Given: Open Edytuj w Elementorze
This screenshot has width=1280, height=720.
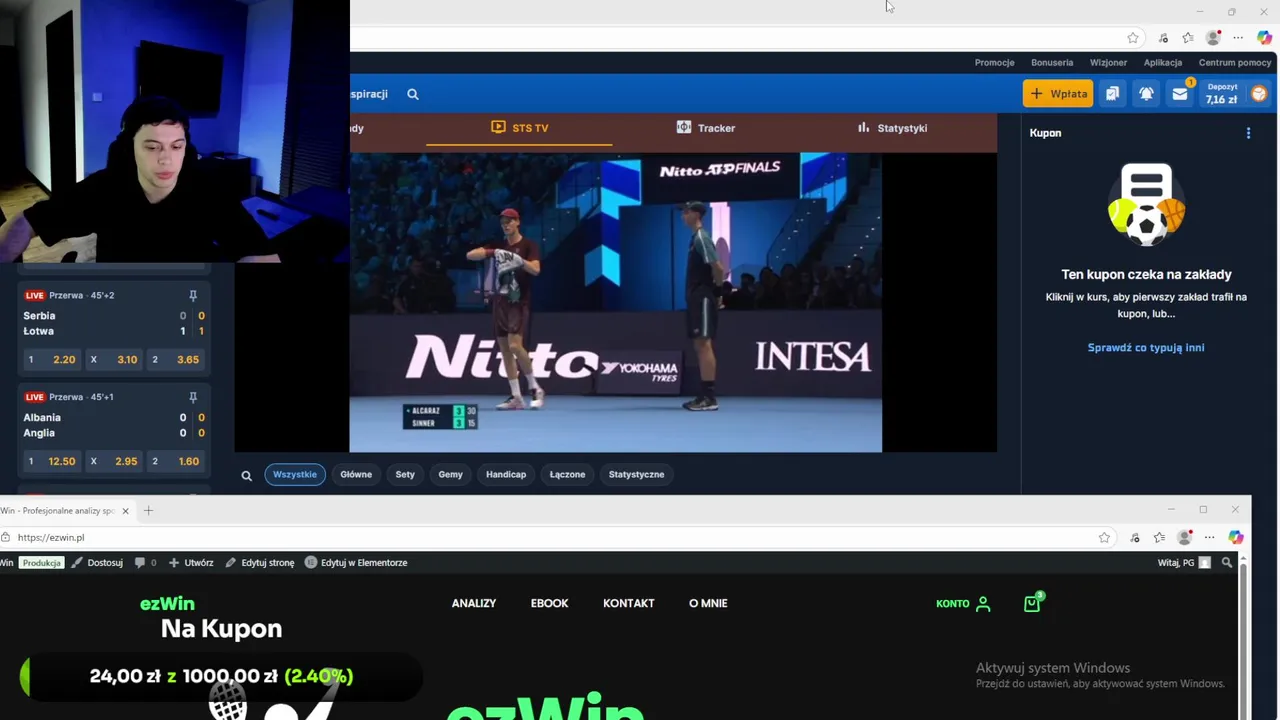Looking at the screenshot, I should click(355, 563).
